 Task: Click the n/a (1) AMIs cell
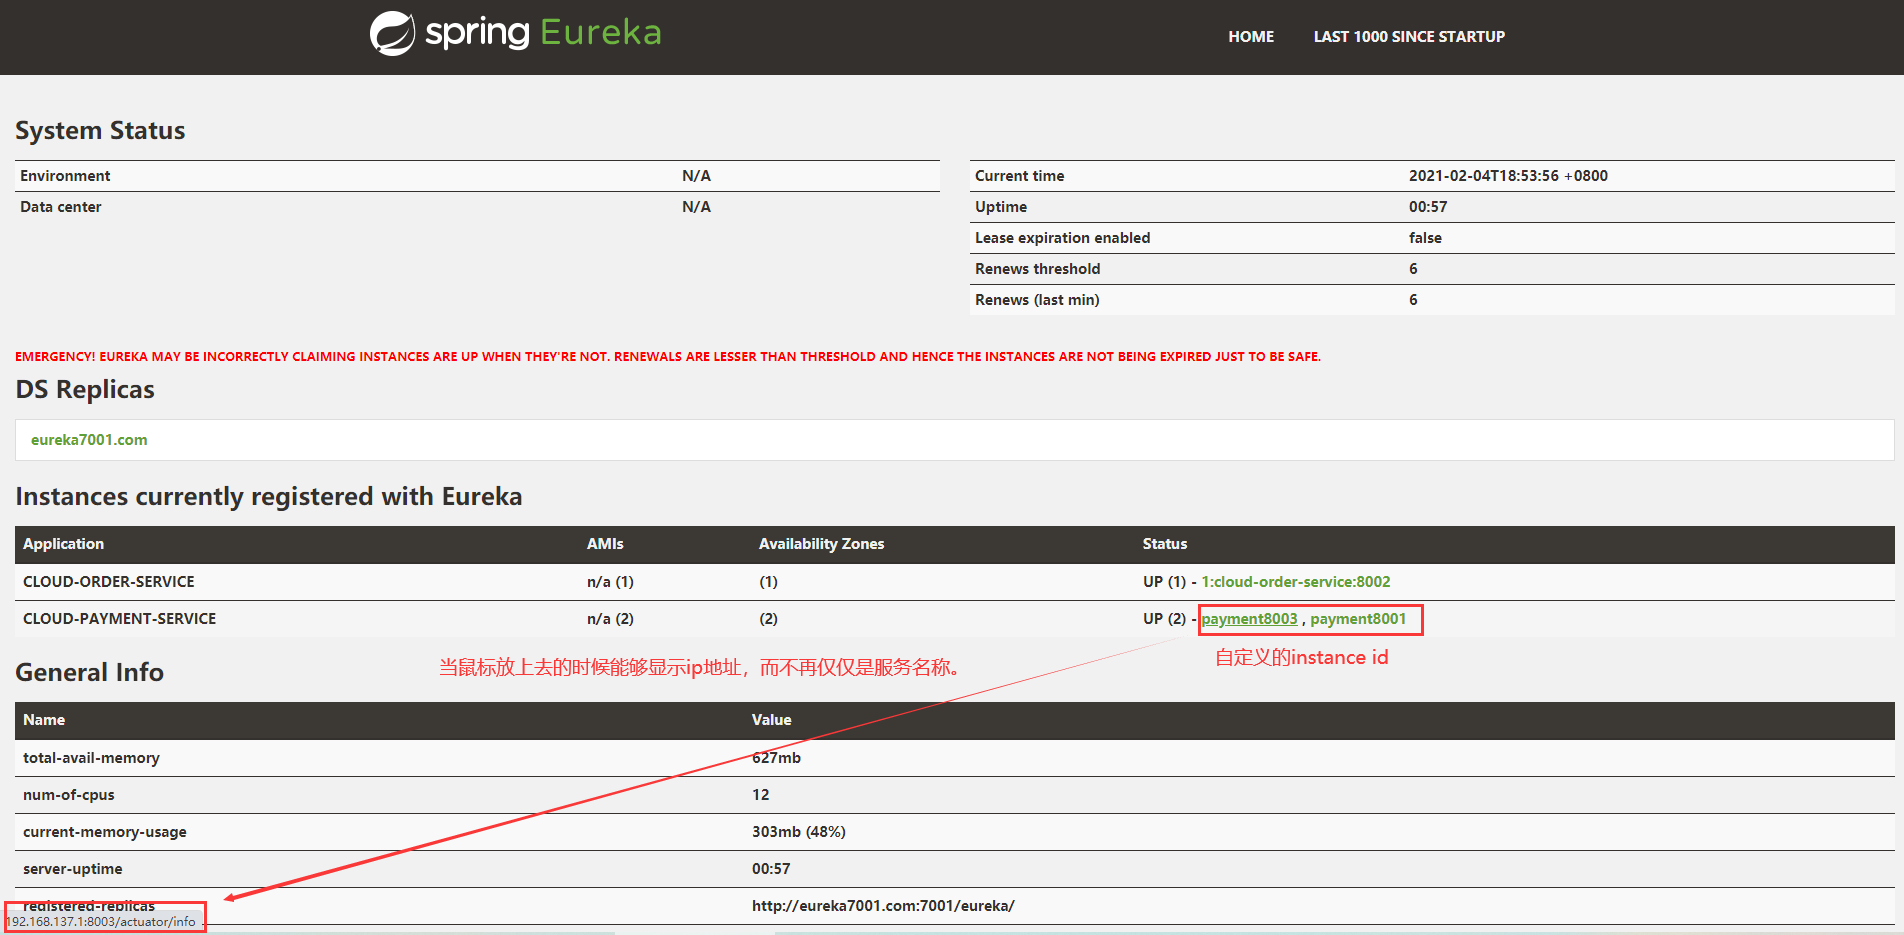tap(610, 582)
